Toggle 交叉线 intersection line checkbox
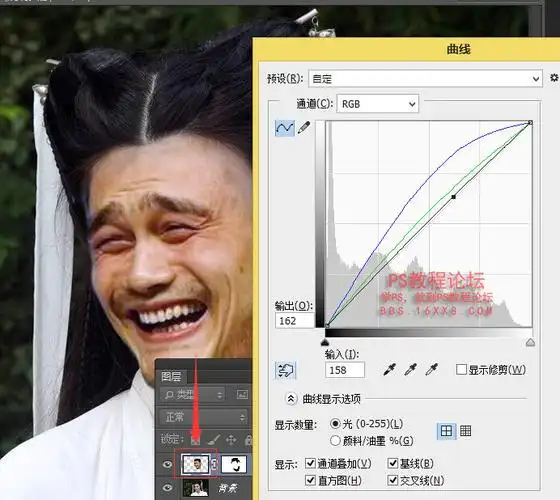This screenshot has height=500, width=560. point(393,480)
